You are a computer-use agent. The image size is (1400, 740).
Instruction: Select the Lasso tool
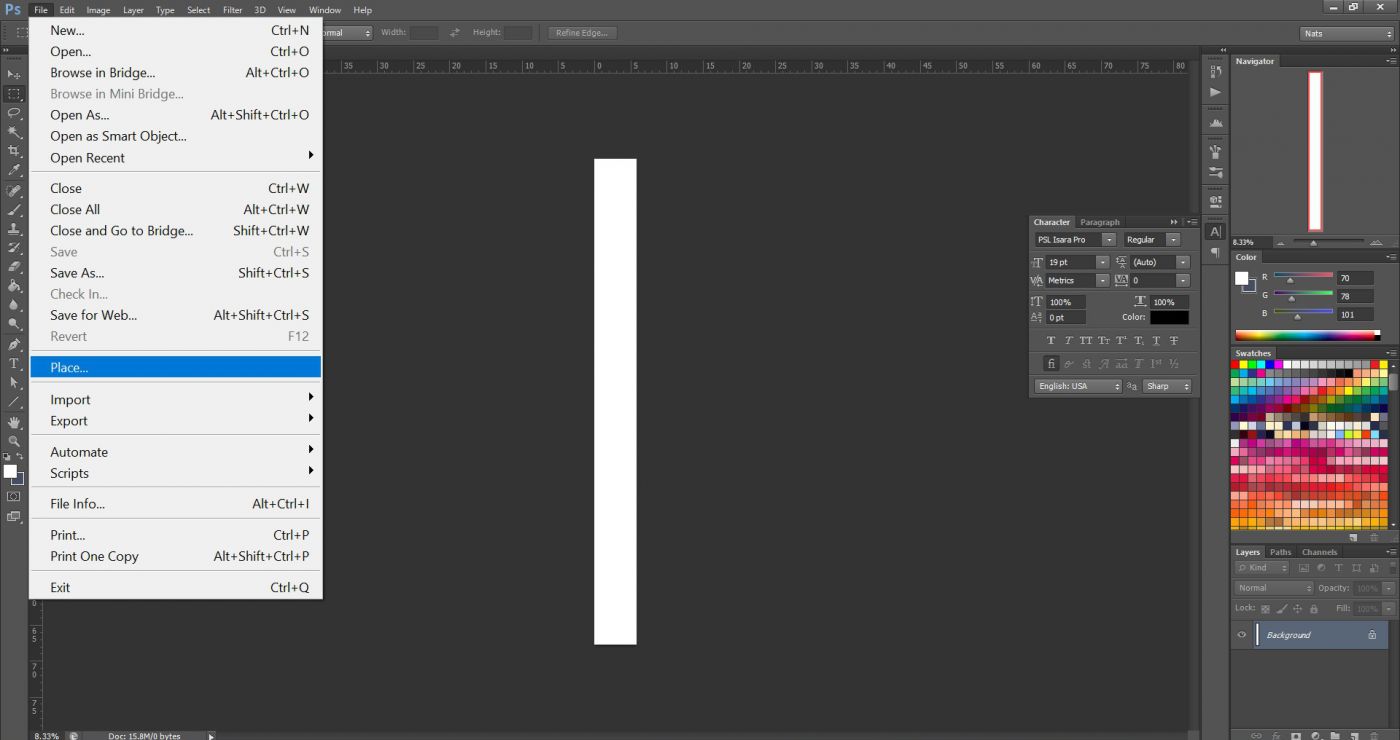click(x=14, y=113)
